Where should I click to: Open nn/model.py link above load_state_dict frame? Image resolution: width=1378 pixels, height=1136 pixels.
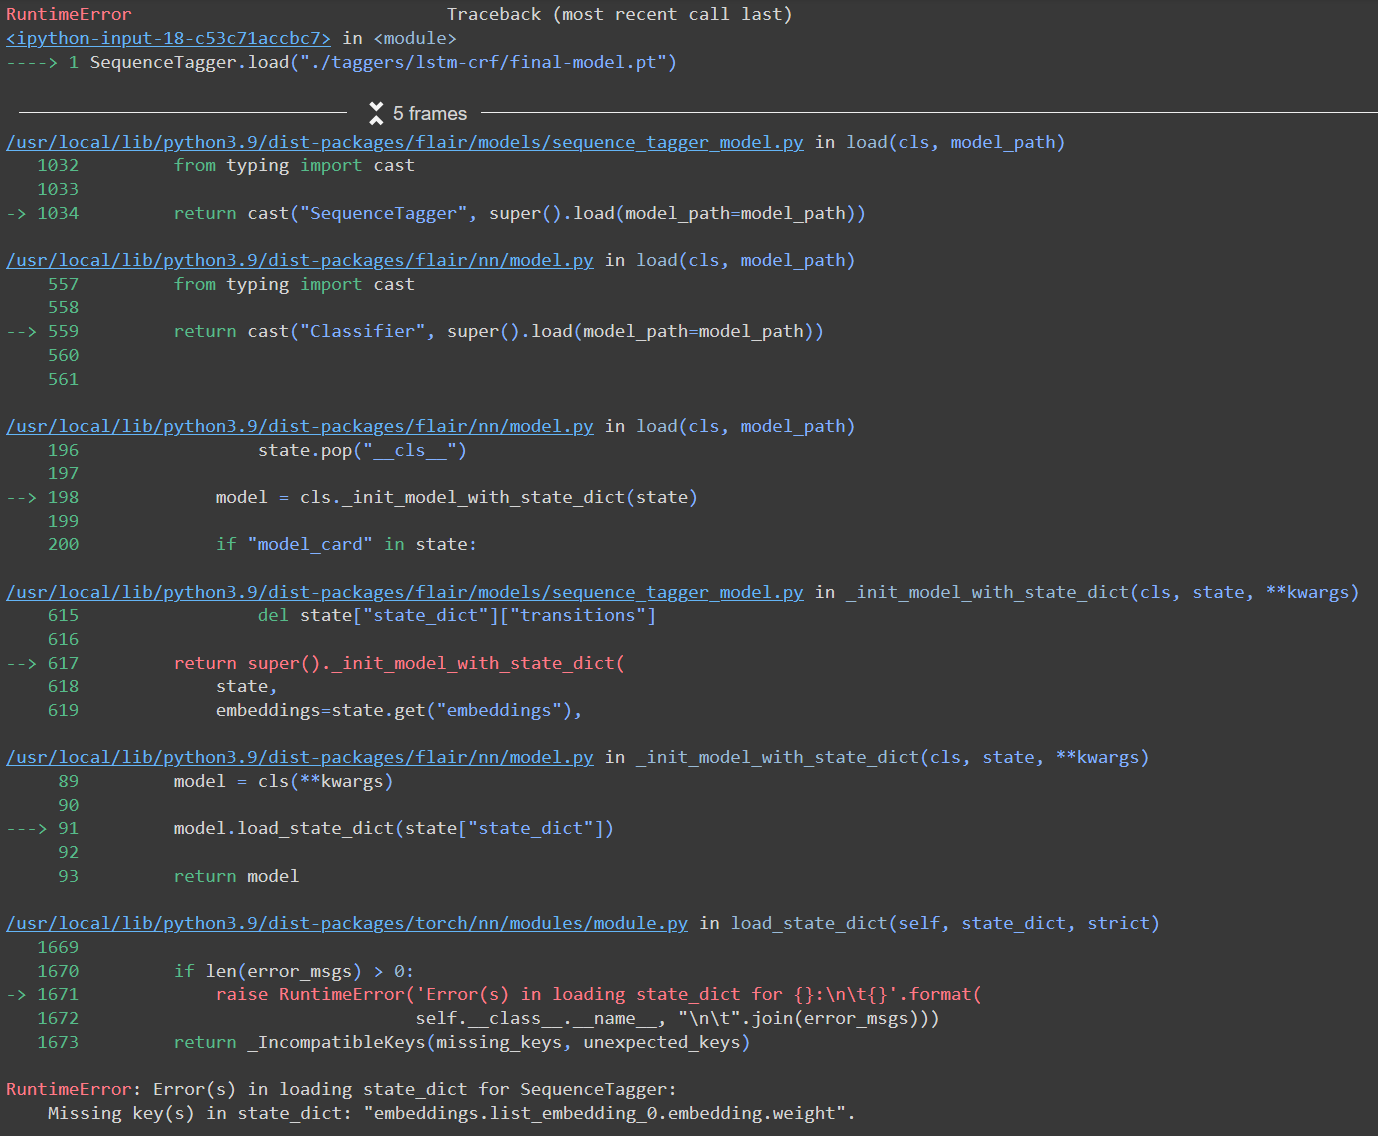pyautogui.click(x=299, y=757)
